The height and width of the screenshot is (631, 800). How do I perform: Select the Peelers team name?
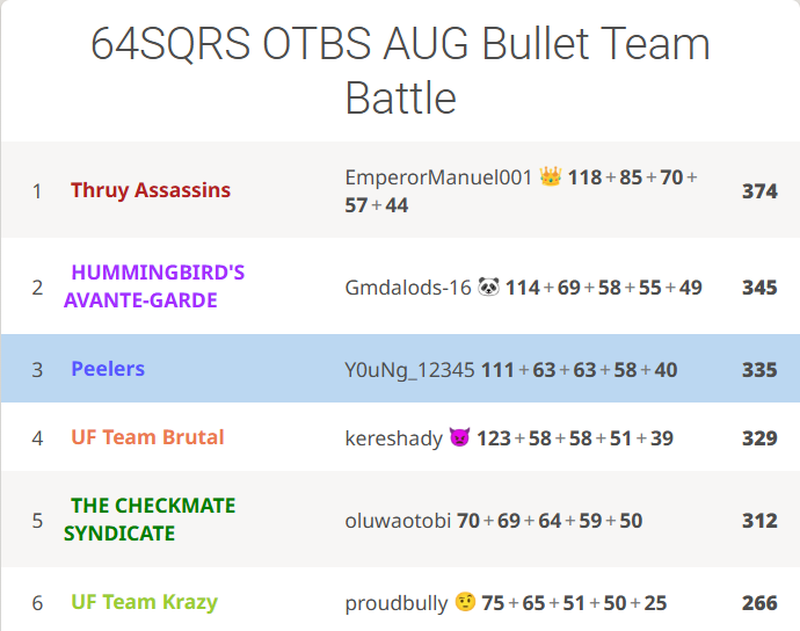tap(108, 369)
